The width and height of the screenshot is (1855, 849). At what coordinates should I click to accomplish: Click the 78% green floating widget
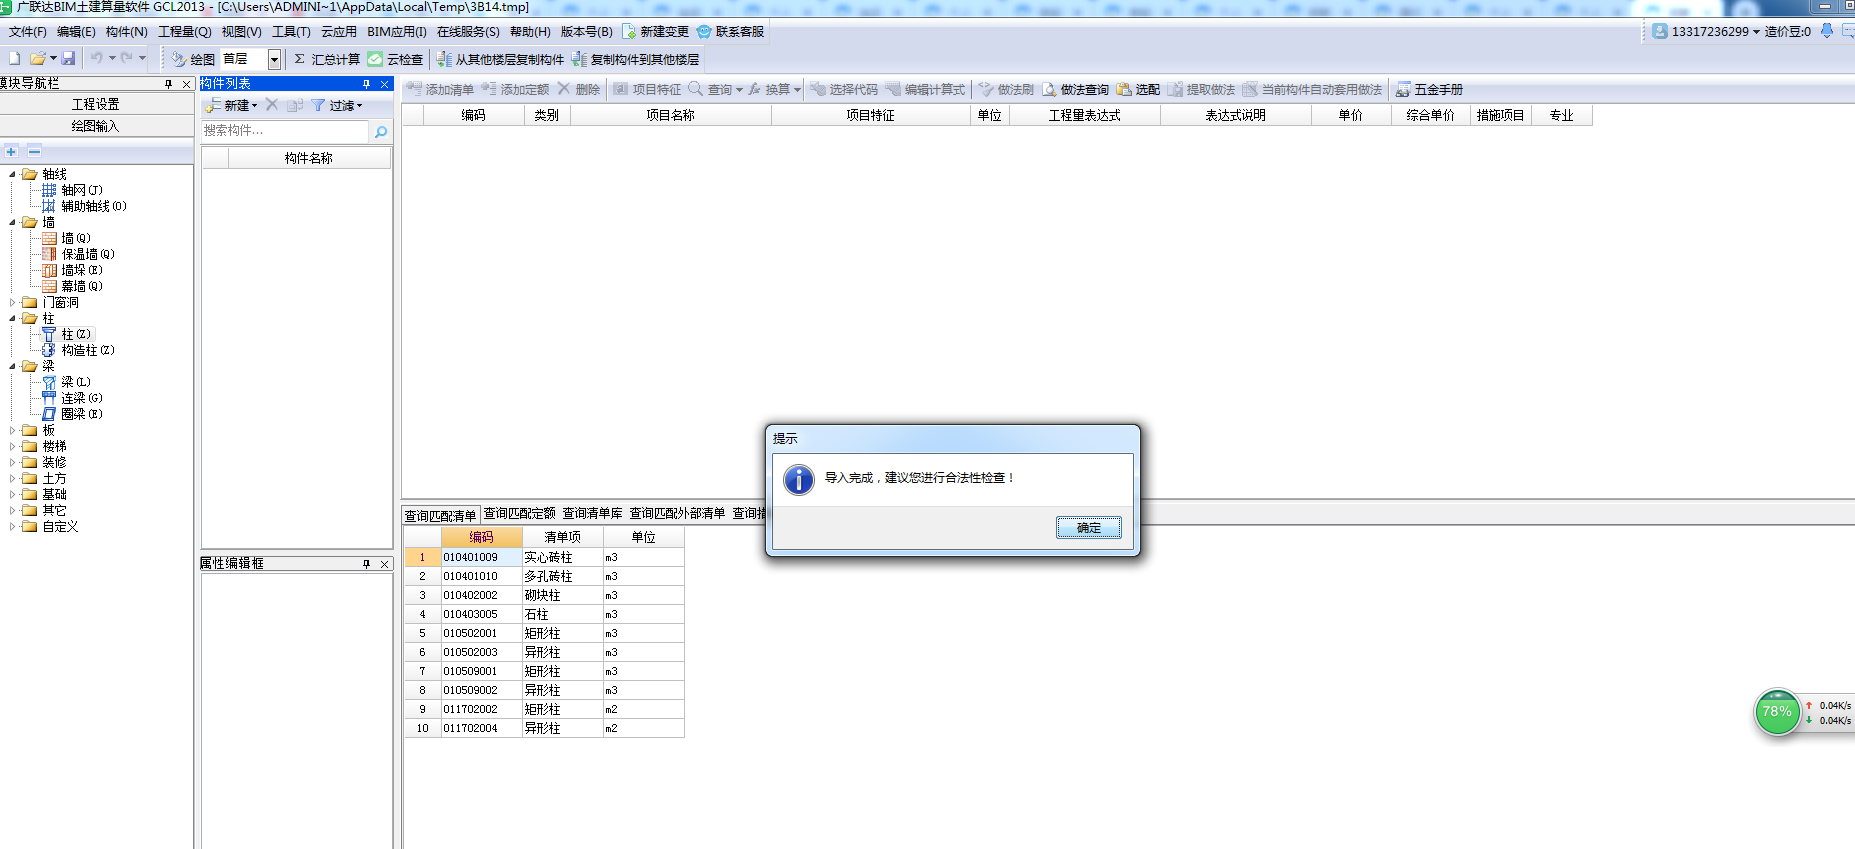1777,712
